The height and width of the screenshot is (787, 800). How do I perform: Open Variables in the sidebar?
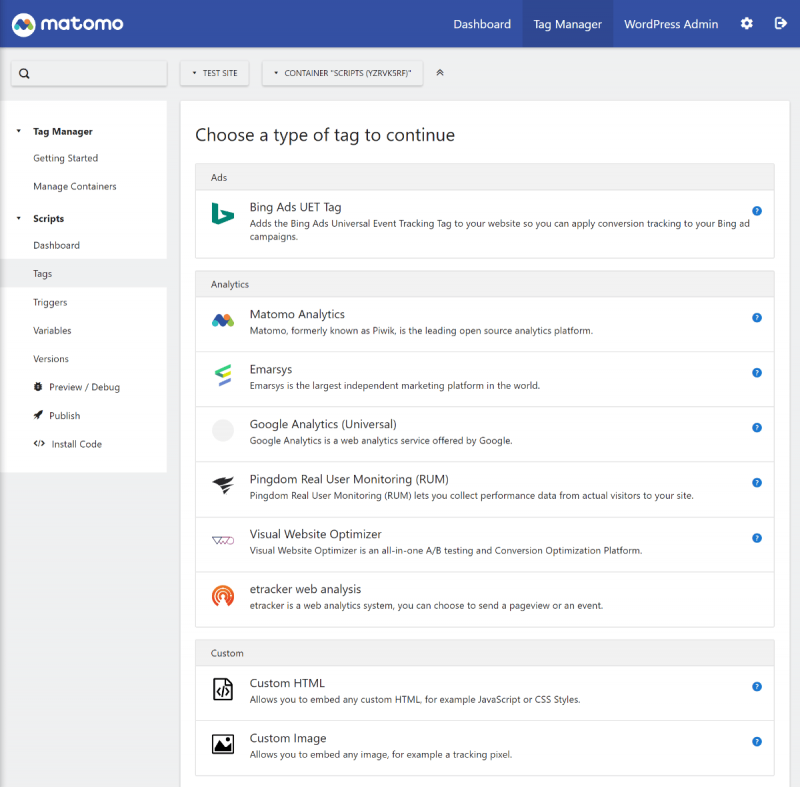coord(52,331)
